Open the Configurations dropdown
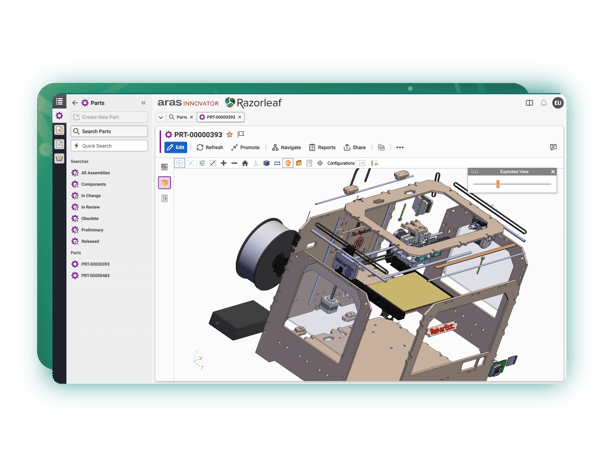 pos(345,163)
